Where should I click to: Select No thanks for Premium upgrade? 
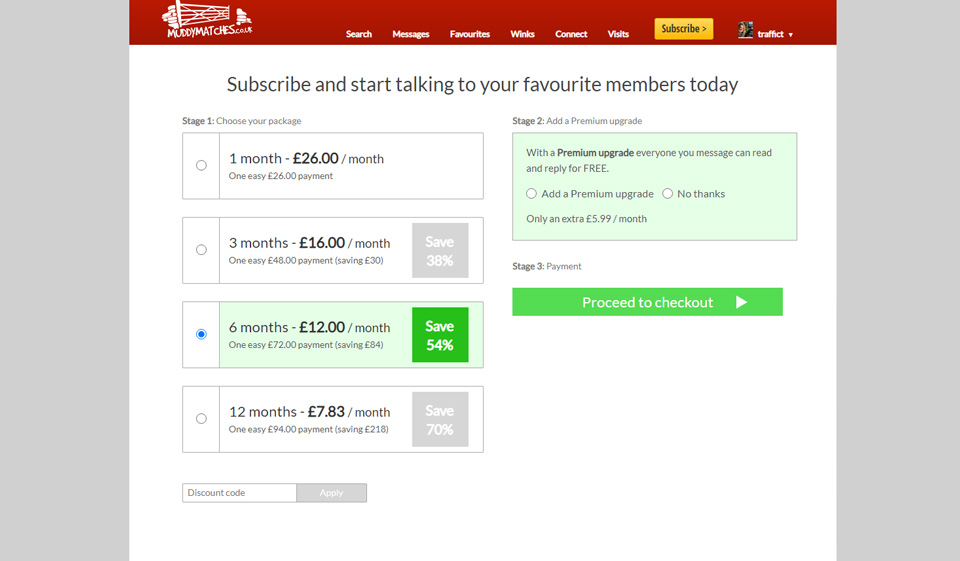click(668, 194)
